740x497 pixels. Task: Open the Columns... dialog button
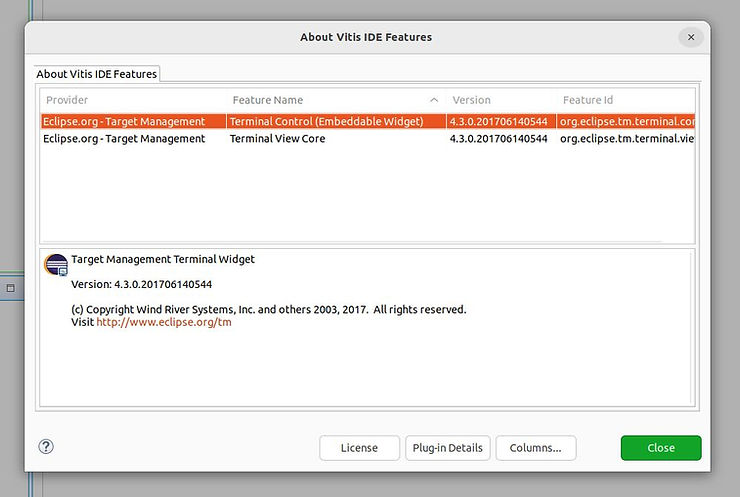click(x=536, y=447)
